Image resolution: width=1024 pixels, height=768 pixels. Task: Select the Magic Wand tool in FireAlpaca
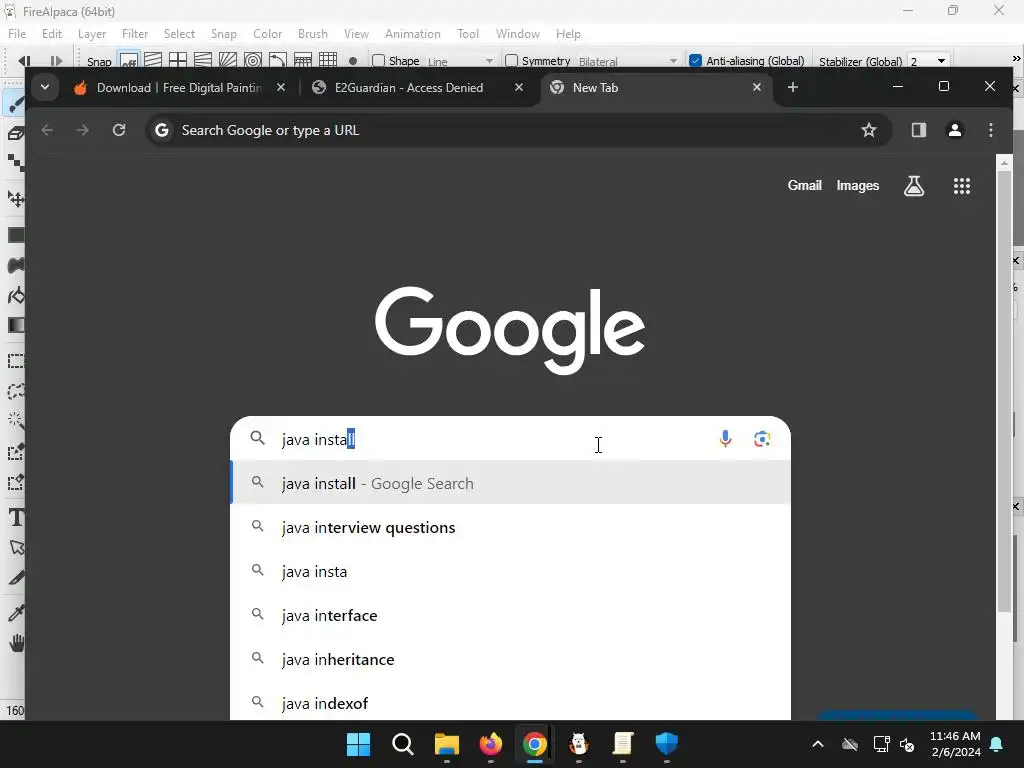click(x=16, y=421)
